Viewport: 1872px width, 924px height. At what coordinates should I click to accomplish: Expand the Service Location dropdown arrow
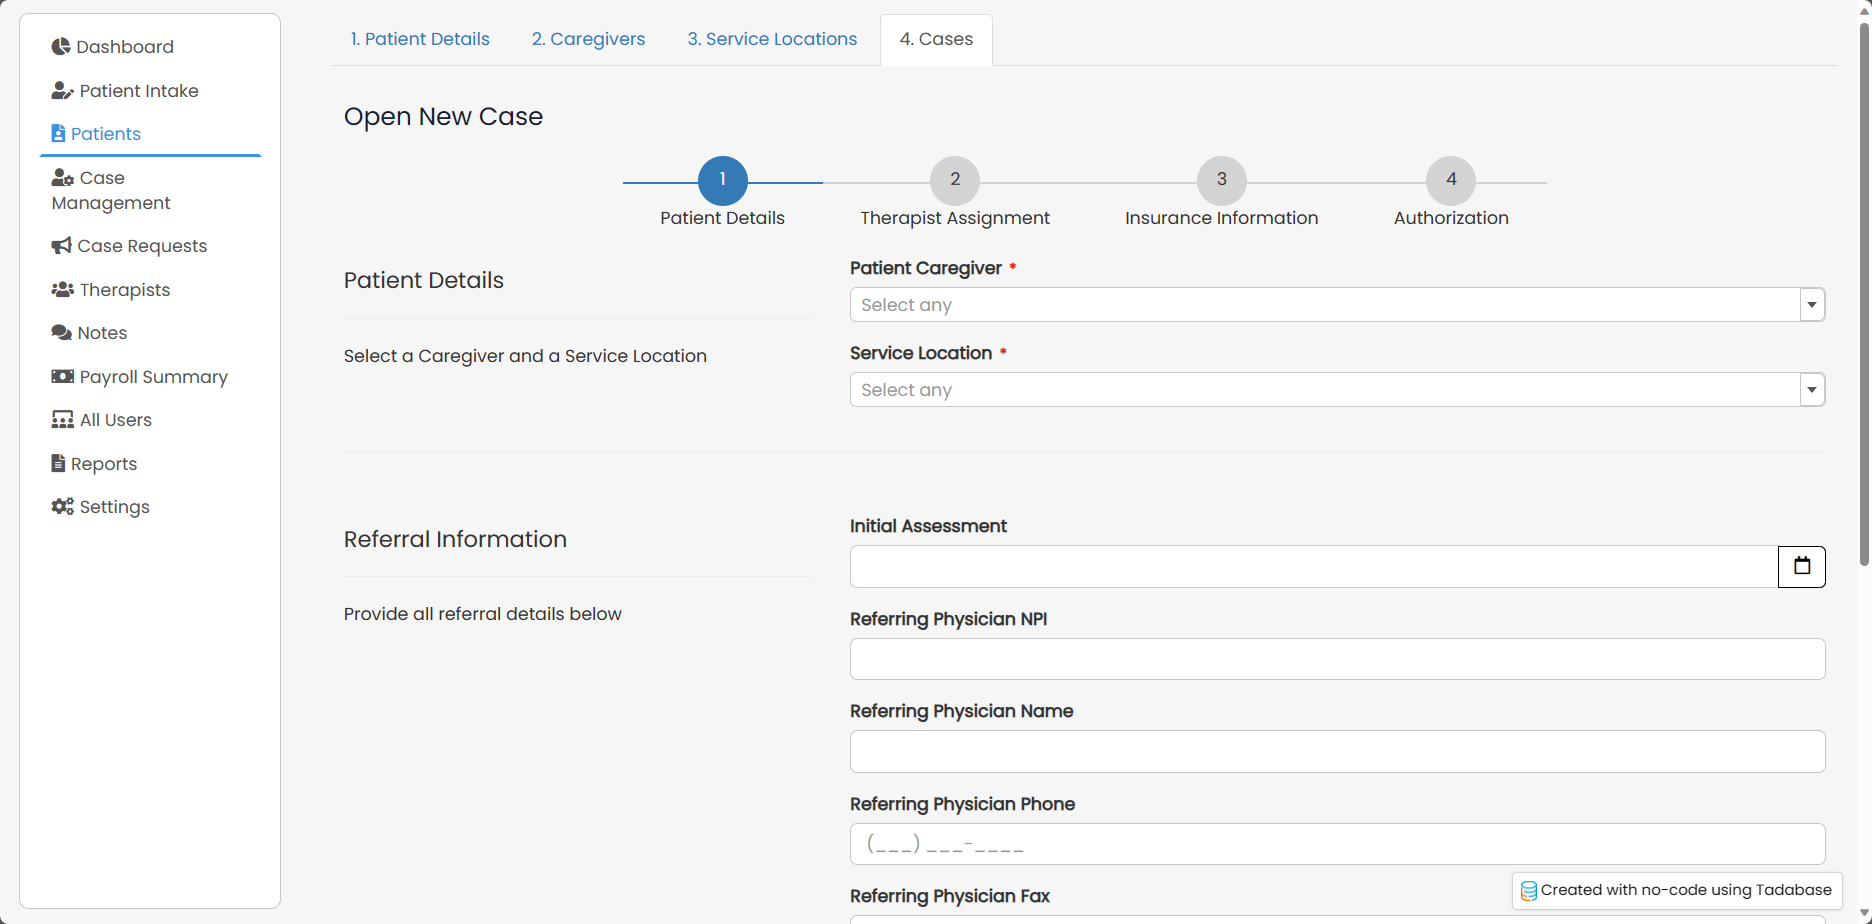(1812, 390)
